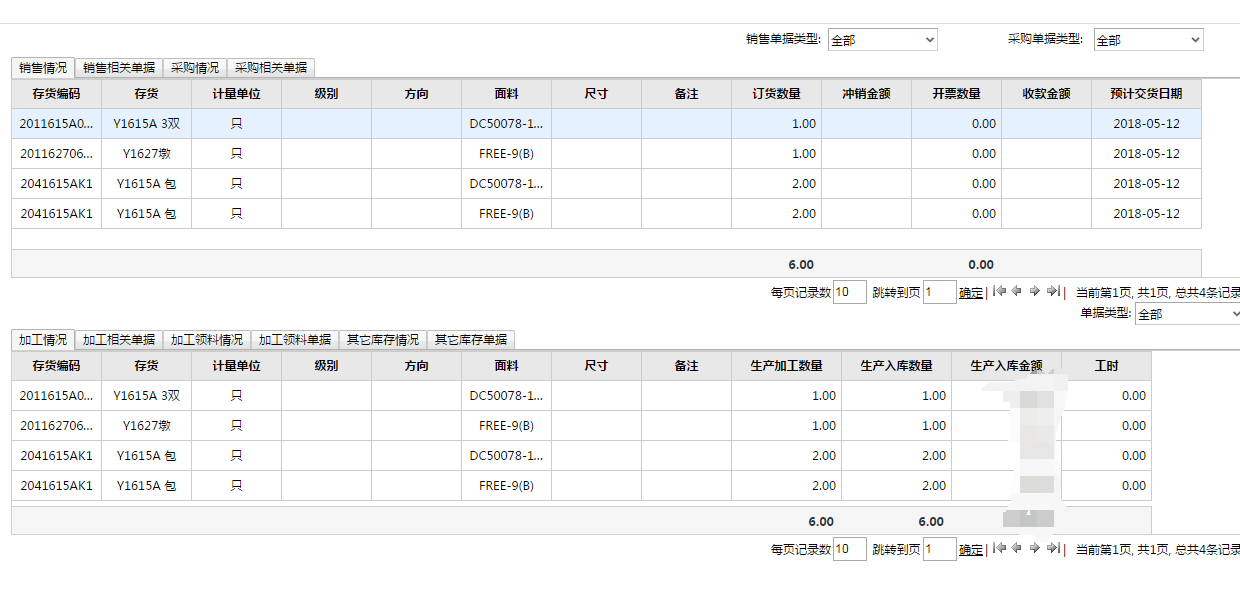The height and width of the screenshot is (610, 1240).
Task: Click 确定 link under the sales table
Action: (x=970, y=293)
